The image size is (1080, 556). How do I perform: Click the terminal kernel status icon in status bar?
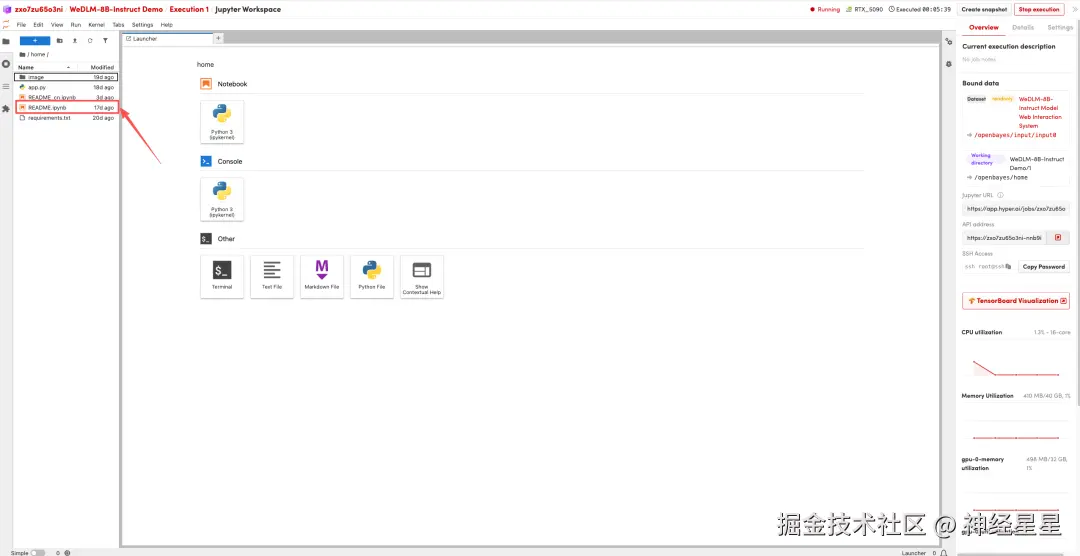tap(67, 553)
